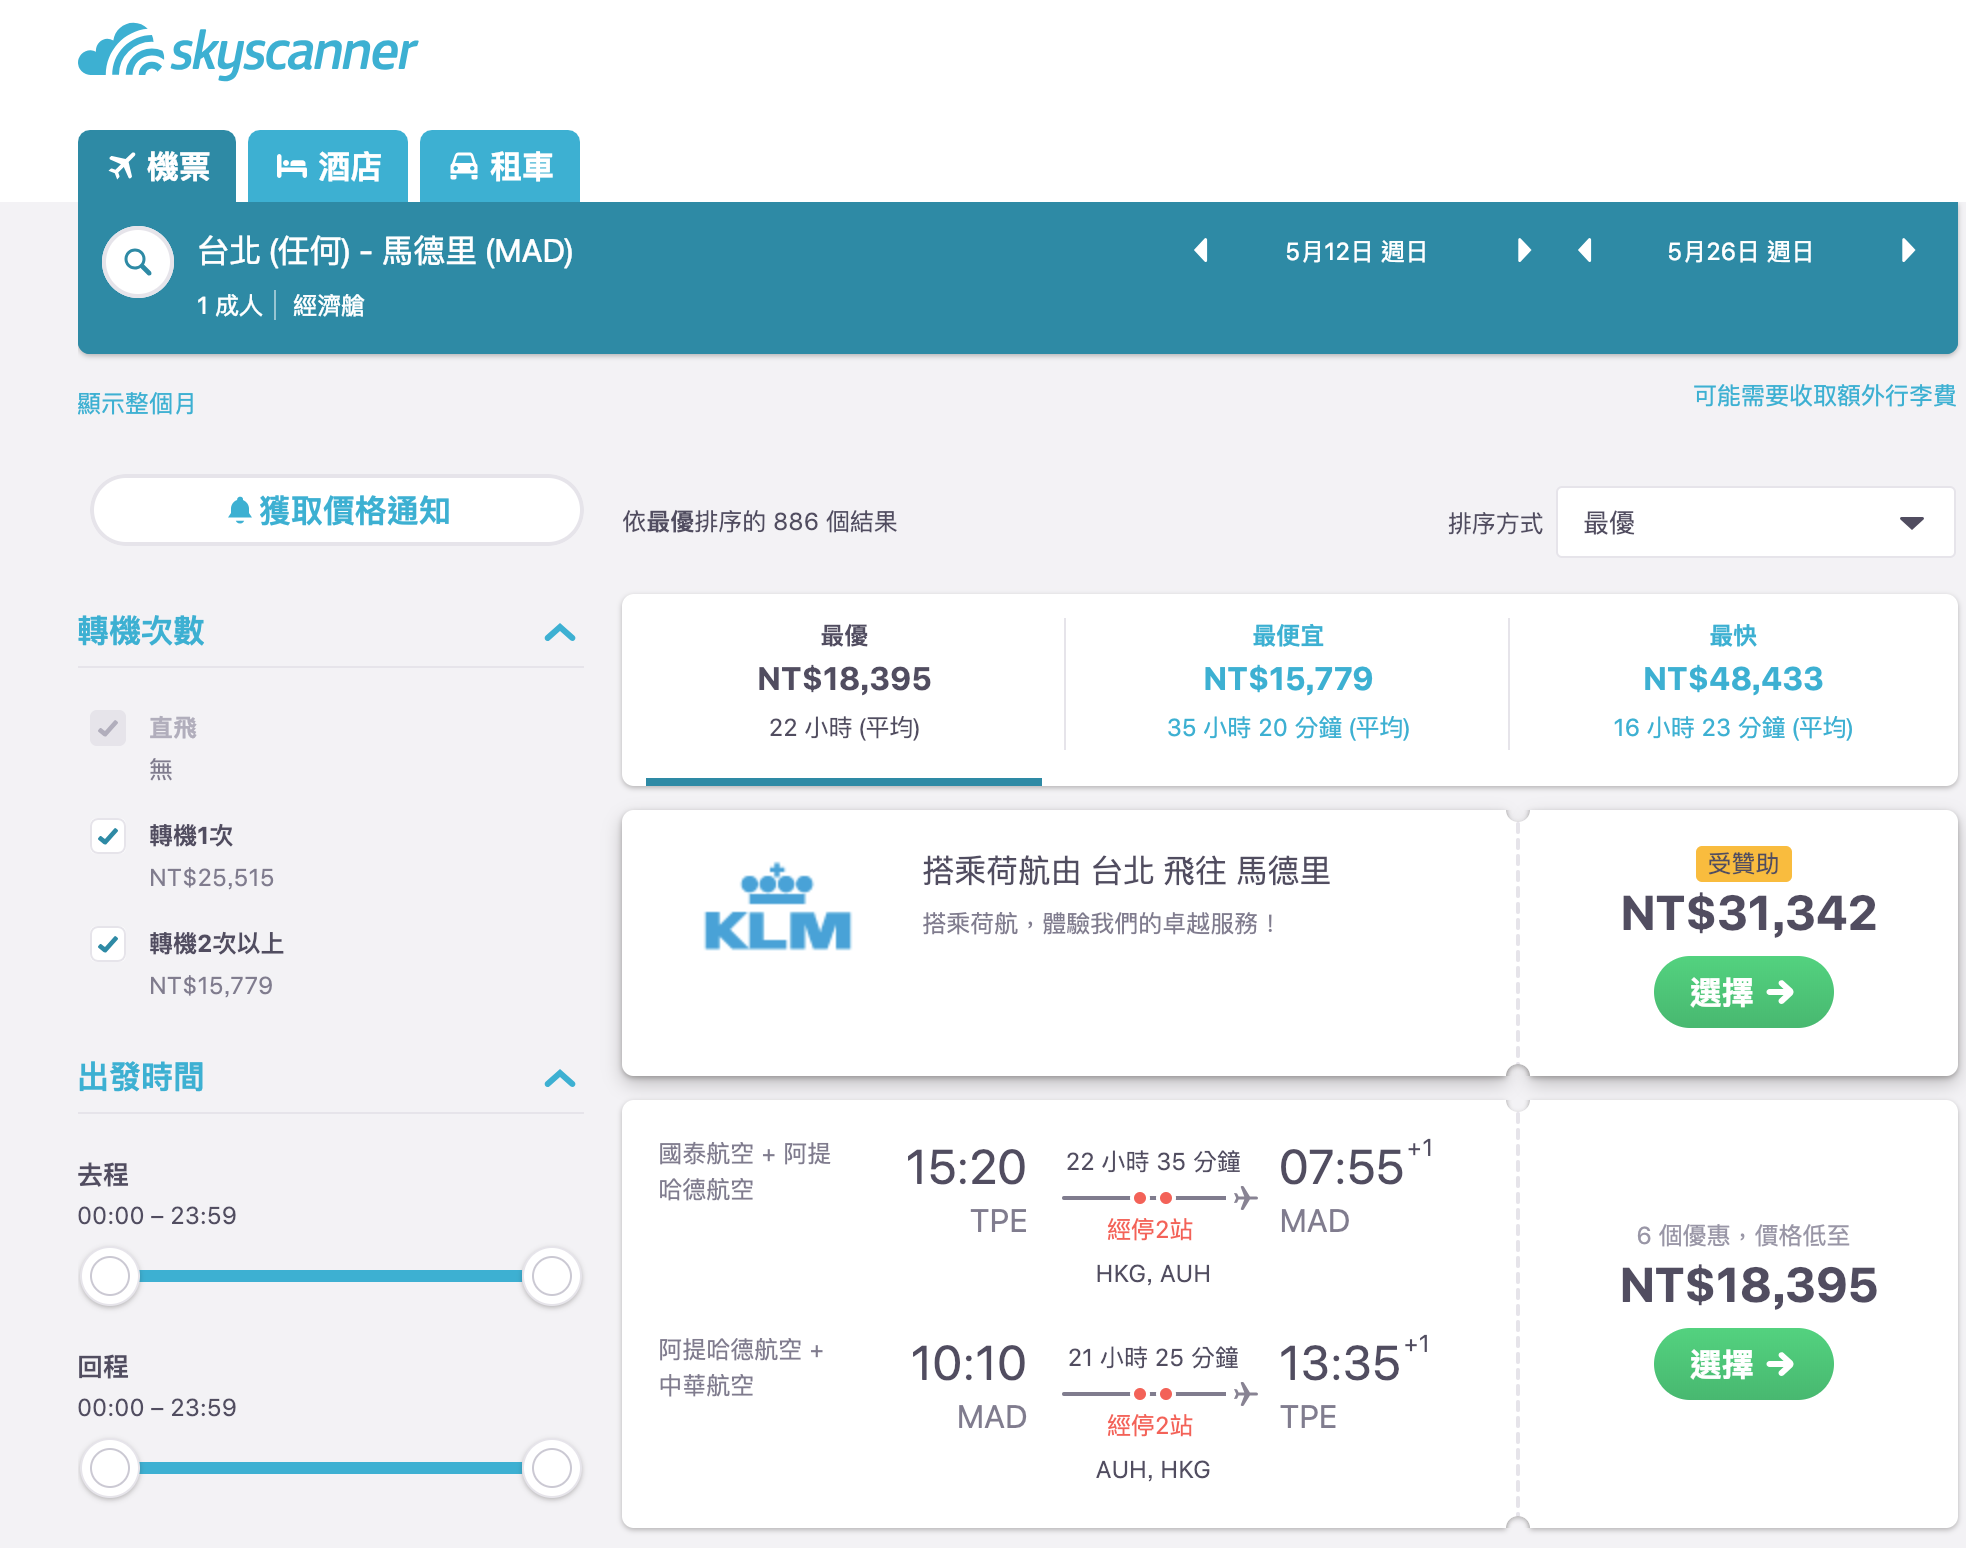Click 選擇 for KLM NT$31,342 offer
The width and height of the screenshot is (1966, 1548).
coord(1743,992)
